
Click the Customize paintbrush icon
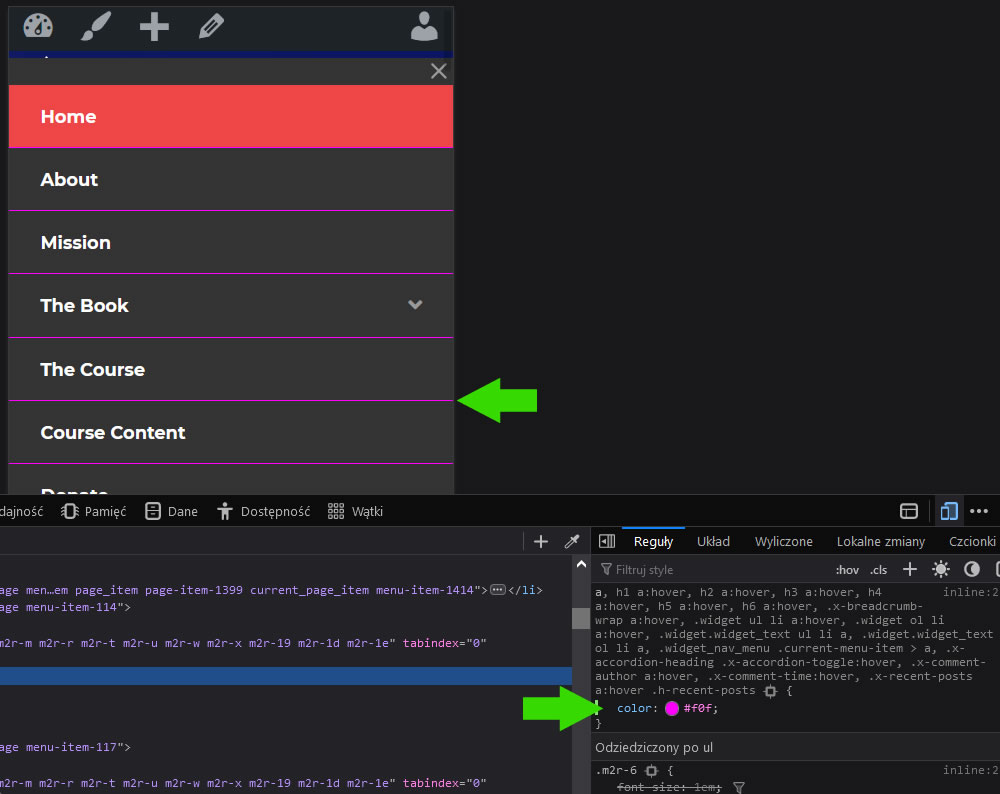click(96, 26)
